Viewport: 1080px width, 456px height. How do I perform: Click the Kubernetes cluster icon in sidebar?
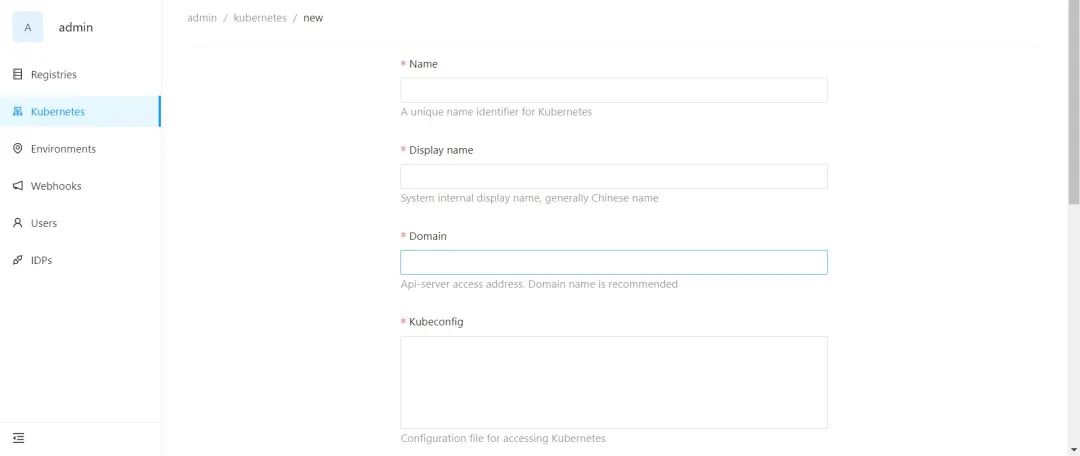click(x=17, y=112)
